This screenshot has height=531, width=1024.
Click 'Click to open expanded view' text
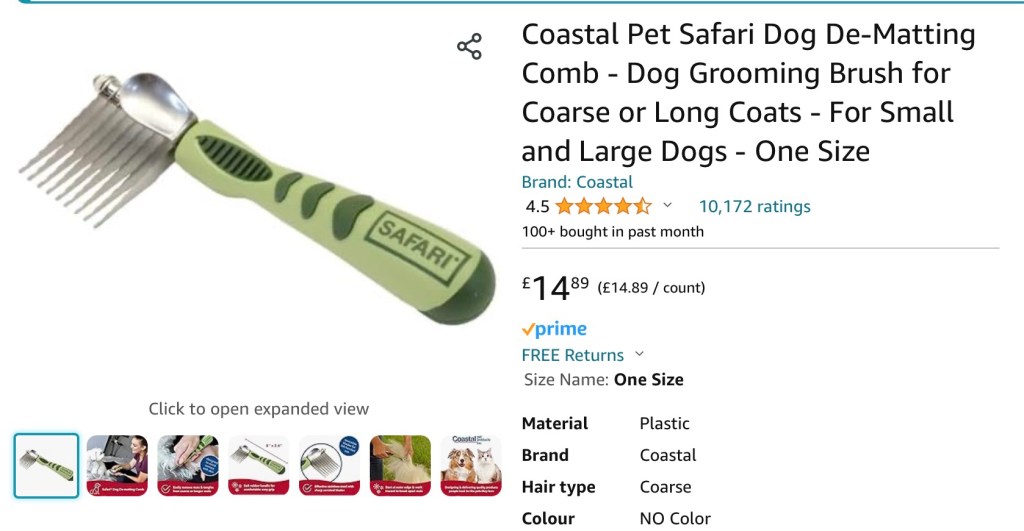[x=258, y=409]
